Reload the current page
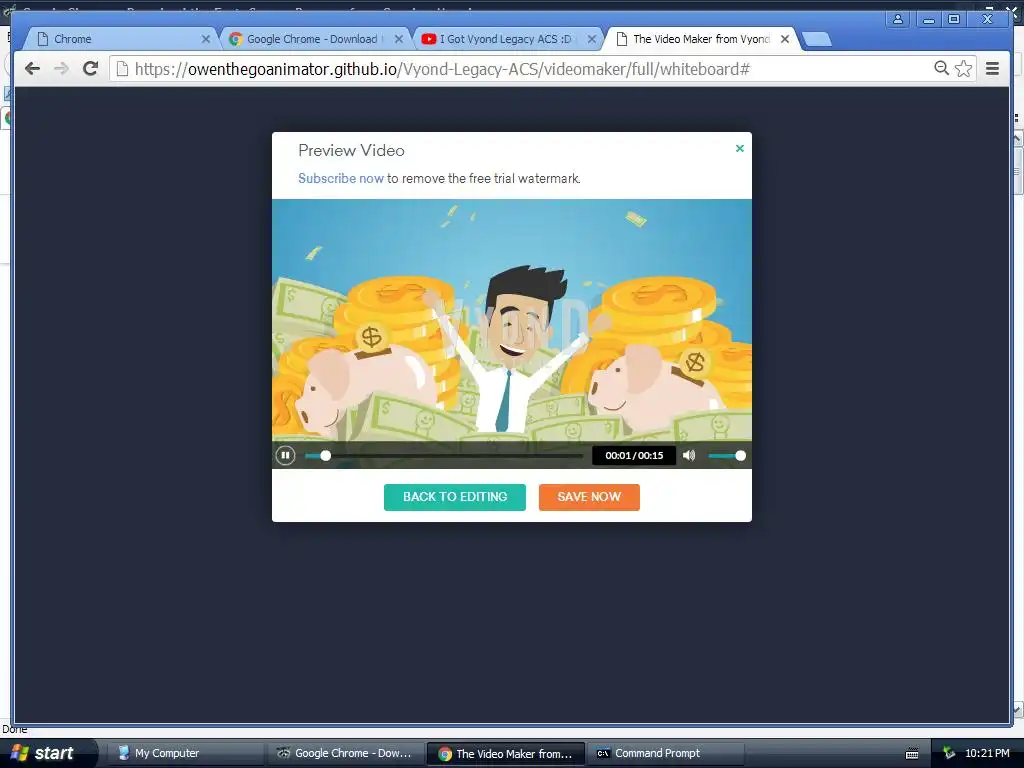1024x768 pixels. coord(90,69)
